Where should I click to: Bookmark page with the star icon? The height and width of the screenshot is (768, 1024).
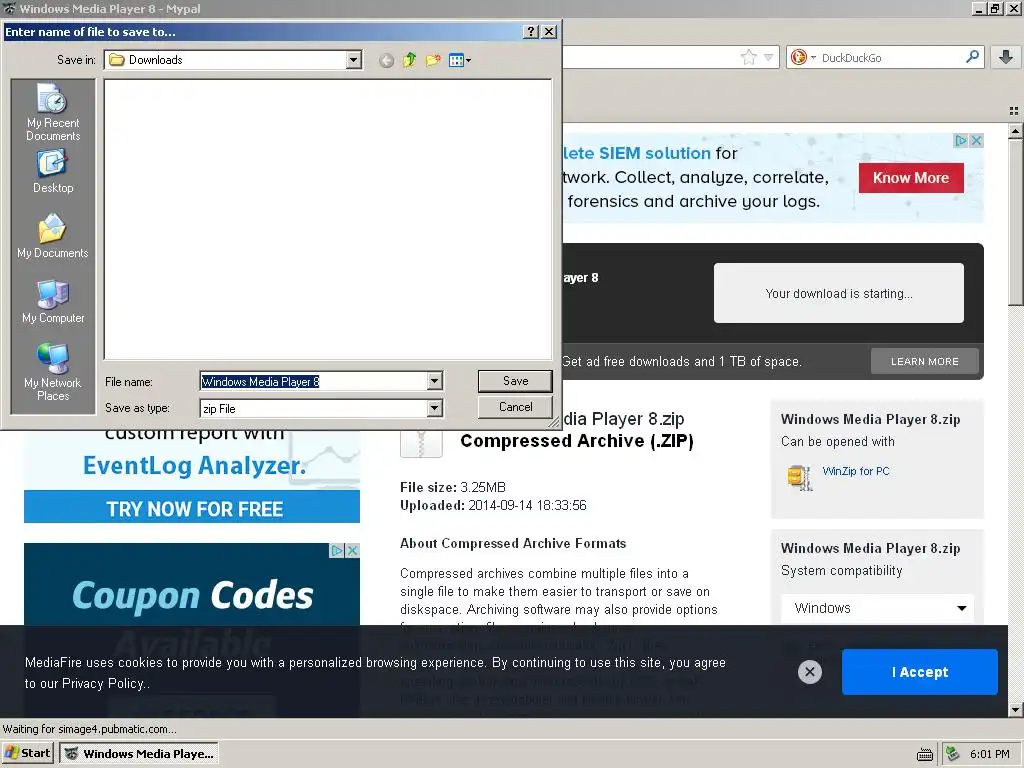[748, 57]
